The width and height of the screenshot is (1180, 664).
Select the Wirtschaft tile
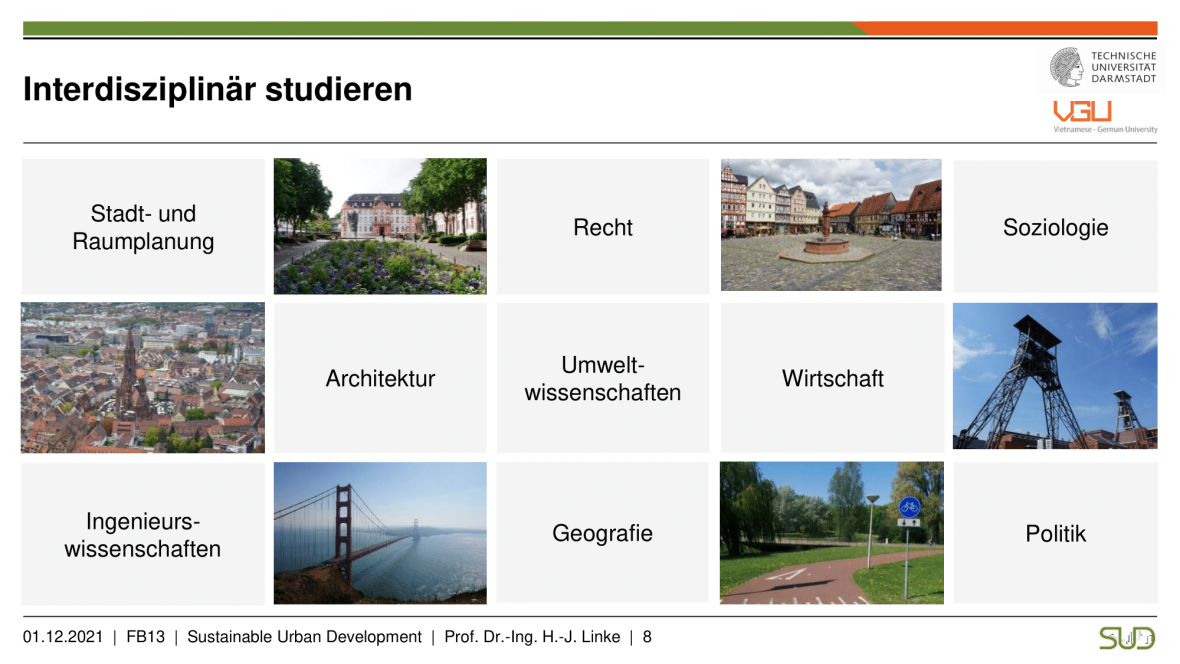832,378
